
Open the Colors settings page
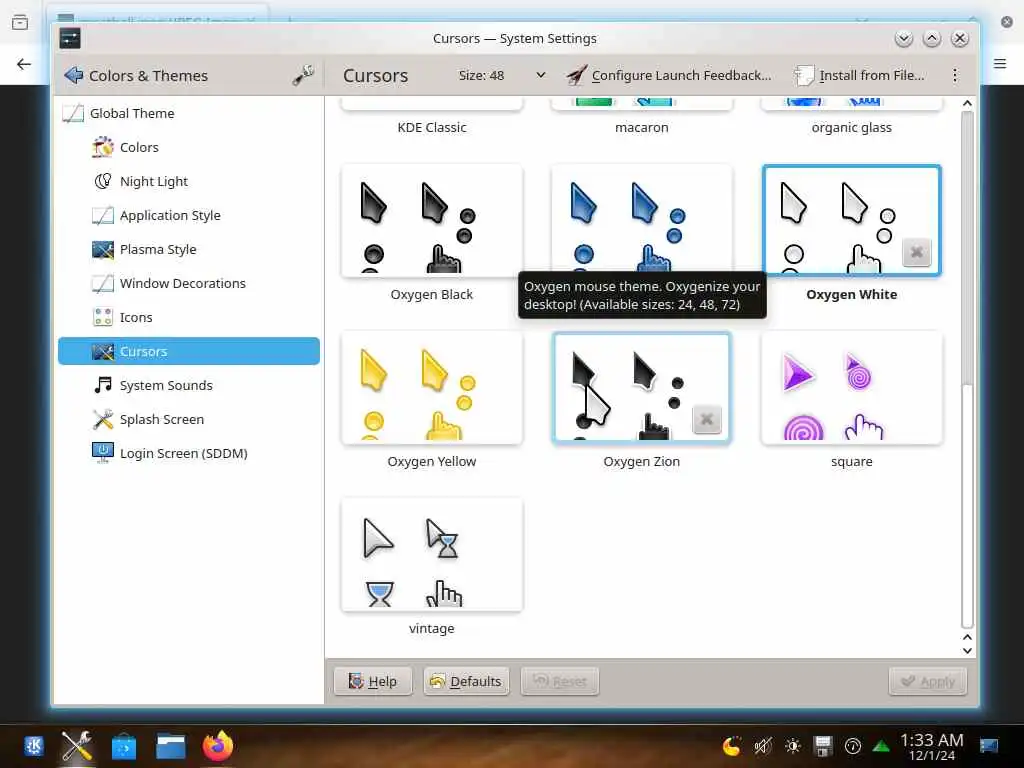188,147
